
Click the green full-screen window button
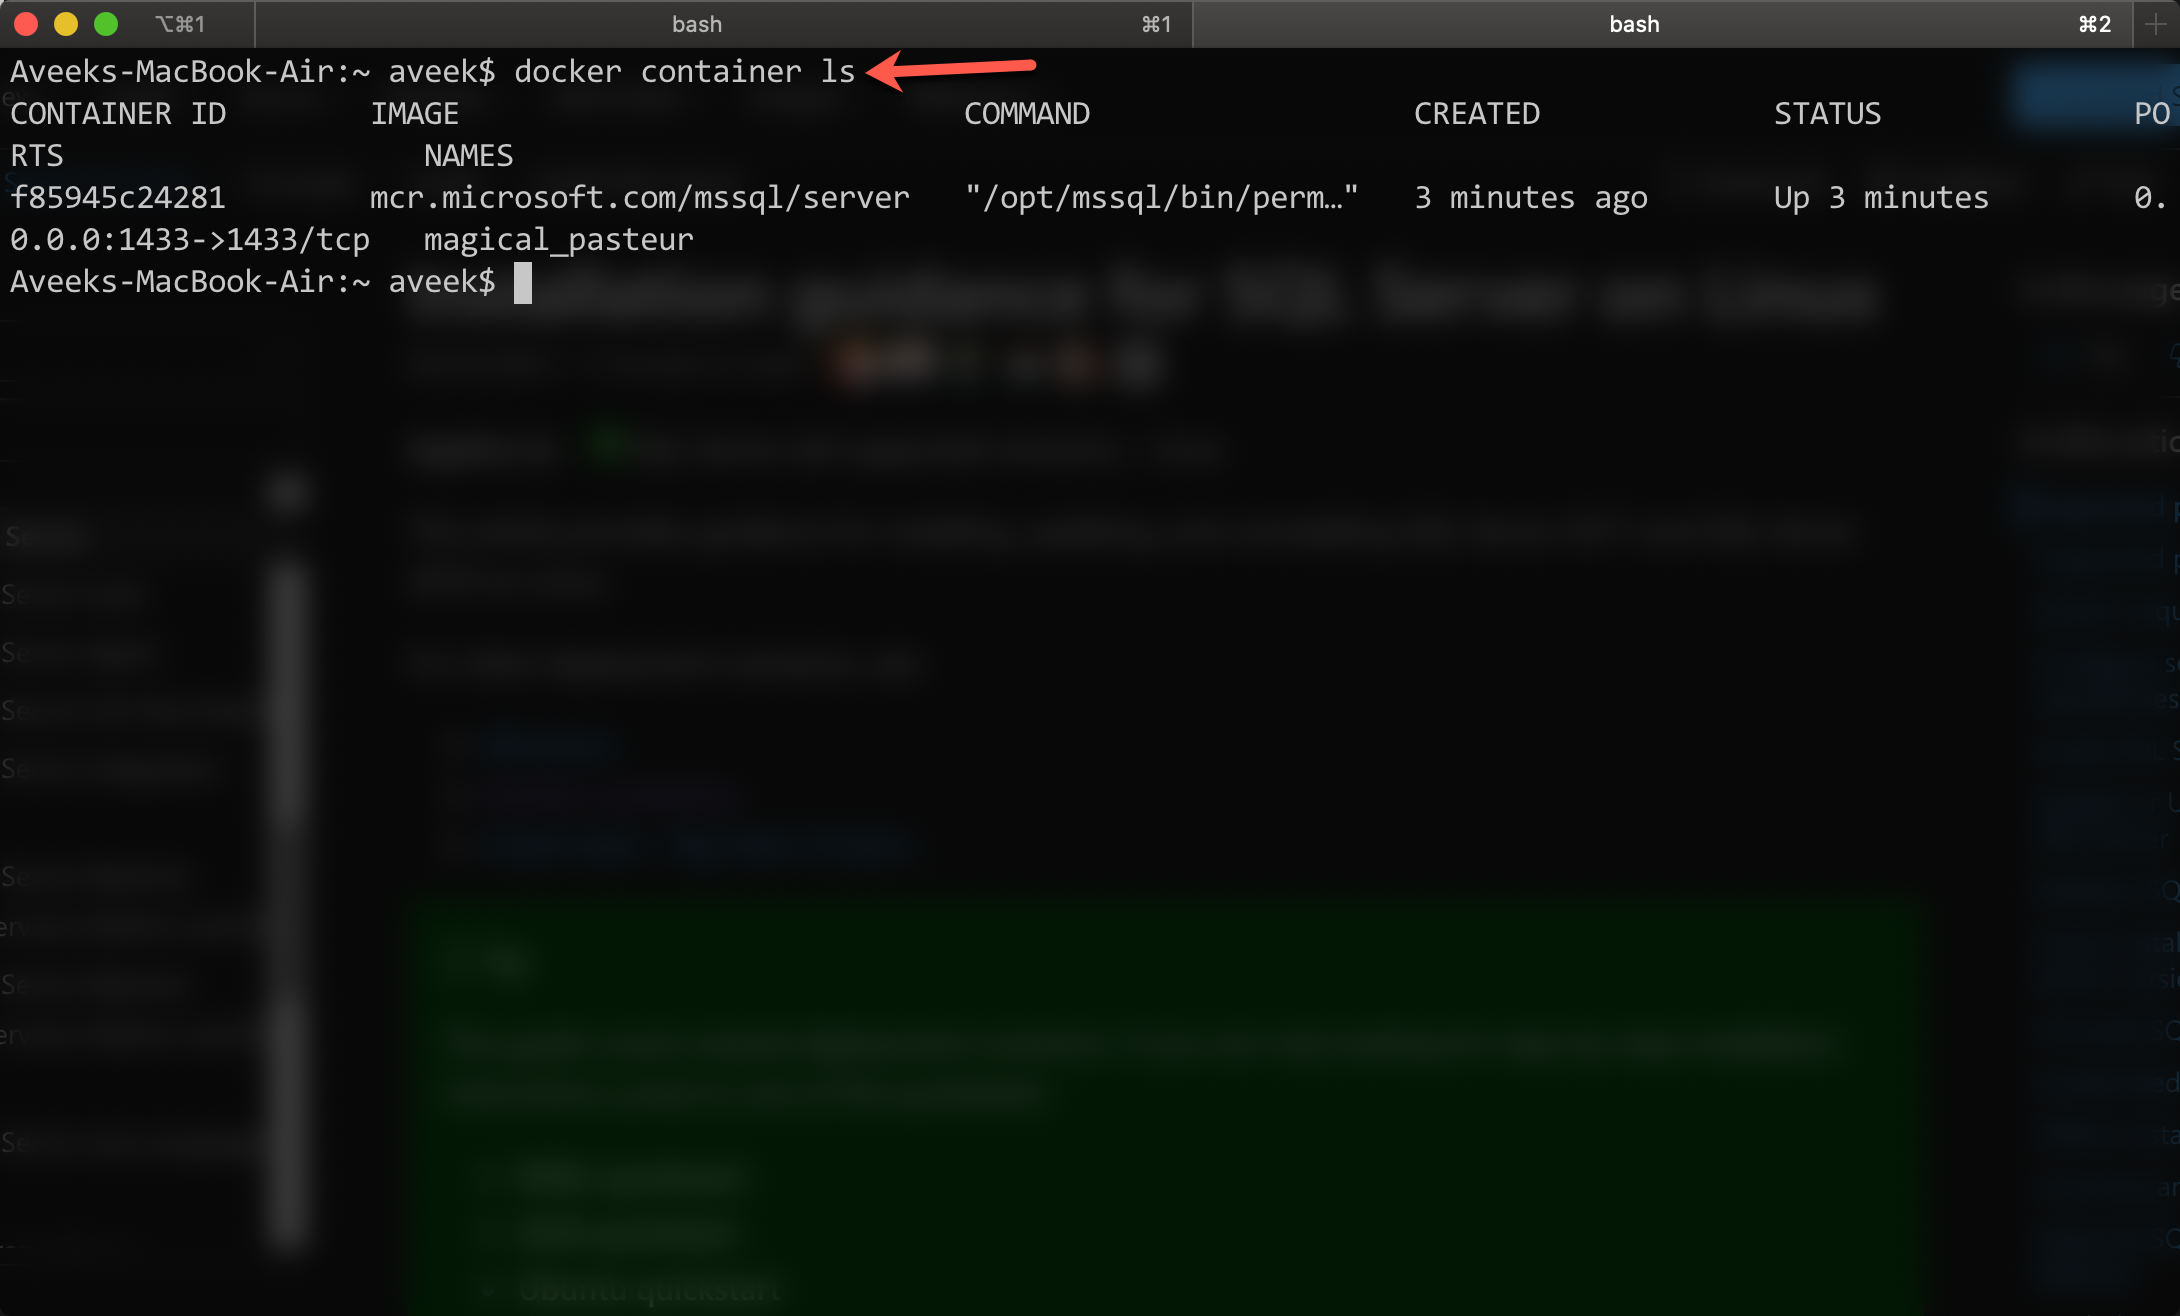click(106, 24)
